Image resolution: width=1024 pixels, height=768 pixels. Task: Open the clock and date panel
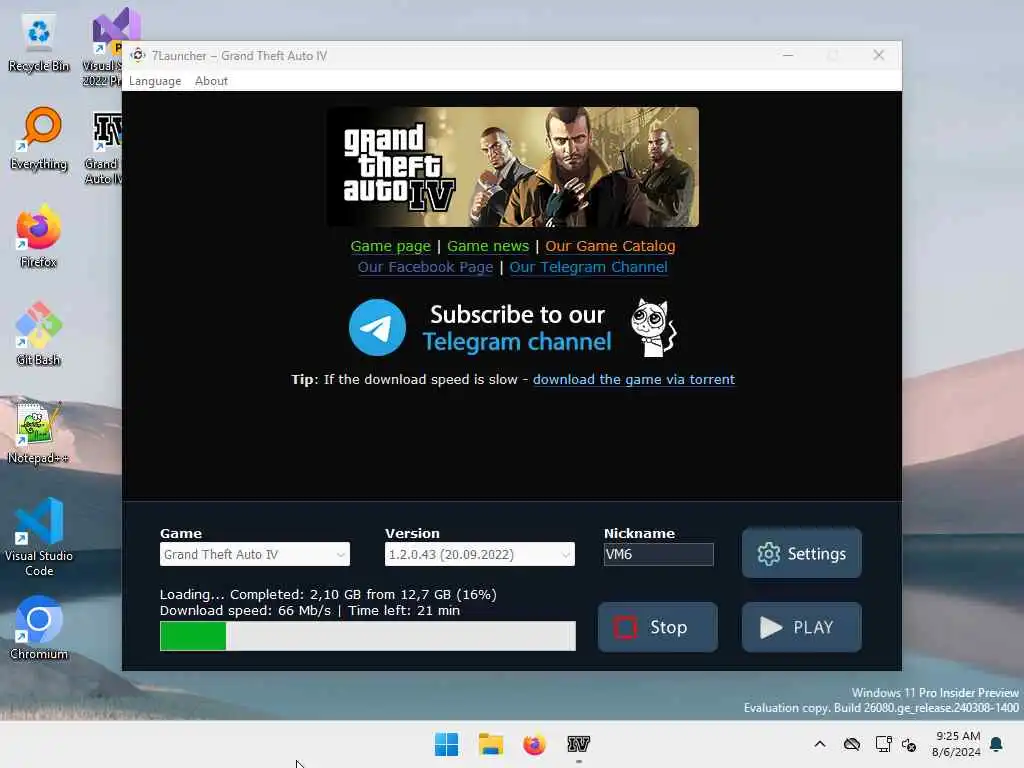point(956,744)
